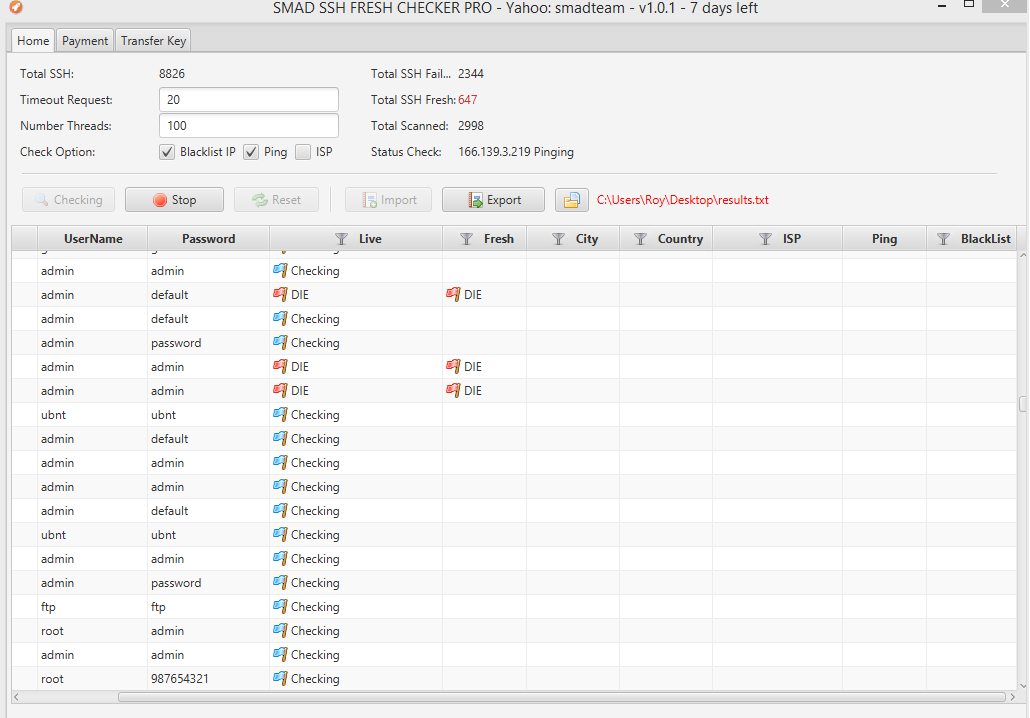The height and width of the screenshot is (718, 1030).
Task: Open the results folder icon button
Action: 571,200
